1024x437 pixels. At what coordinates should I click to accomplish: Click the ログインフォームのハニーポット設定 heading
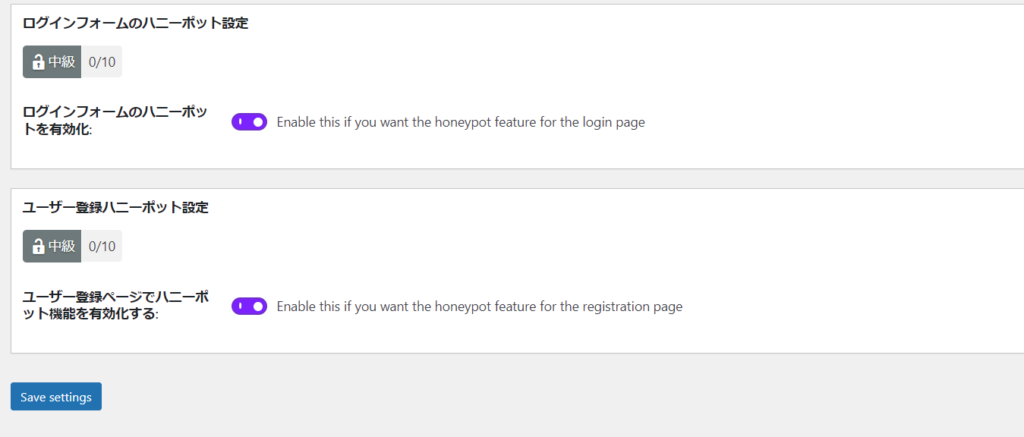pos(135,24)
